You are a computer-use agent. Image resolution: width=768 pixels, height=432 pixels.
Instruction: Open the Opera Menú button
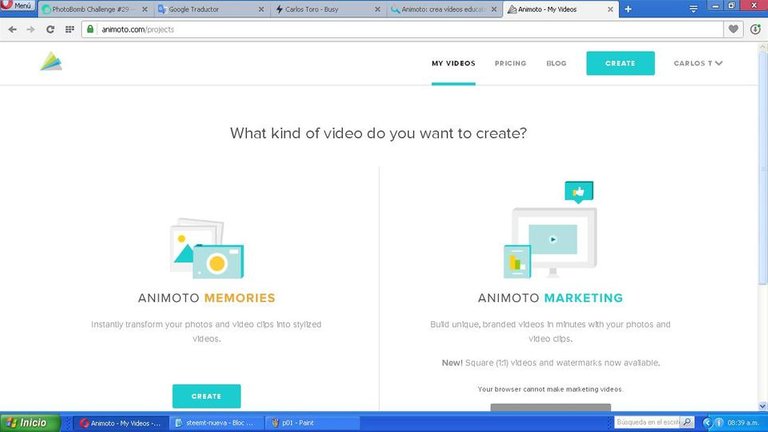point(18,5)
